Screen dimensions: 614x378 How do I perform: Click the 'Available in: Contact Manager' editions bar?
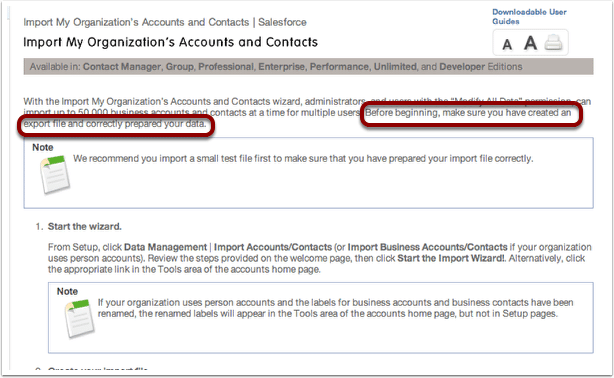309,67
